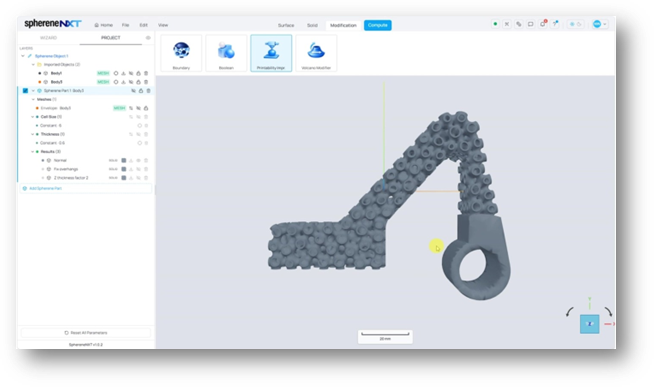Toggle the checkbox beside Spherene Part 1
Viewport: 654px width, 388px height.
coord(25,91)
